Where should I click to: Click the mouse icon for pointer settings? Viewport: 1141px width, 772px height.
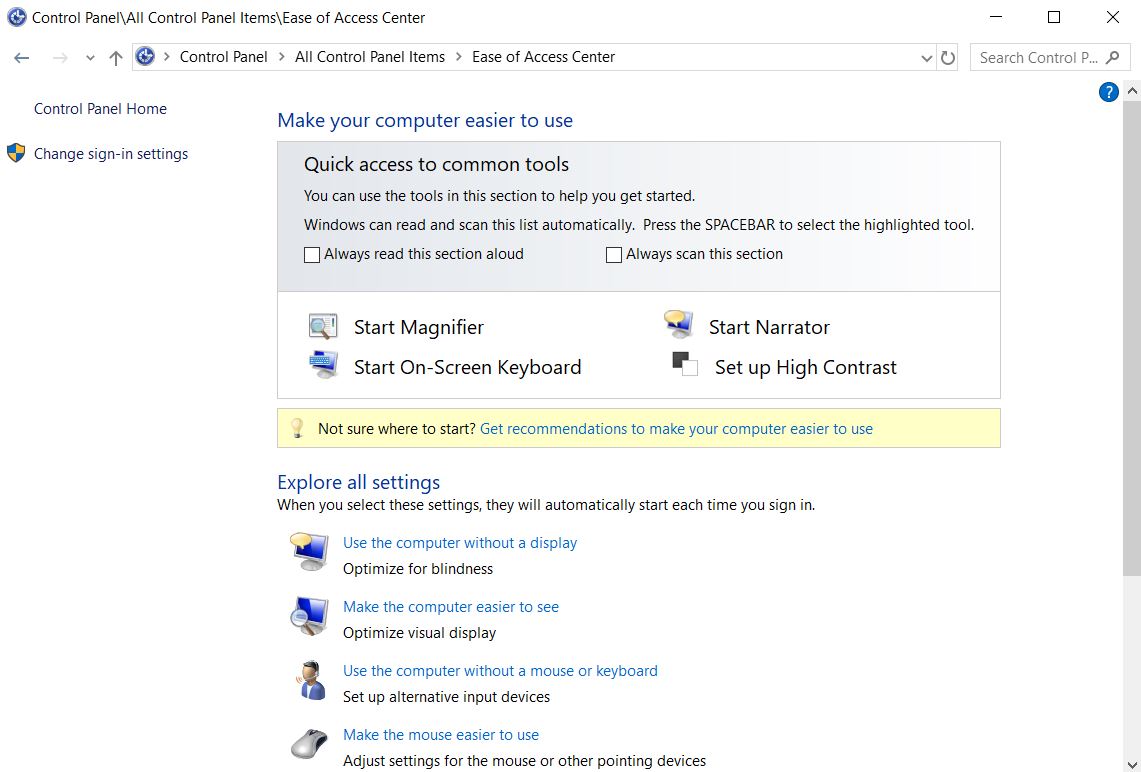(309, 744)
